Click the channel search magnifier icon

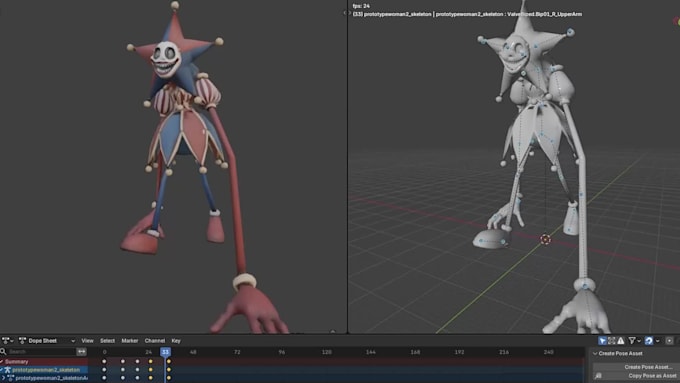point(3,351)
